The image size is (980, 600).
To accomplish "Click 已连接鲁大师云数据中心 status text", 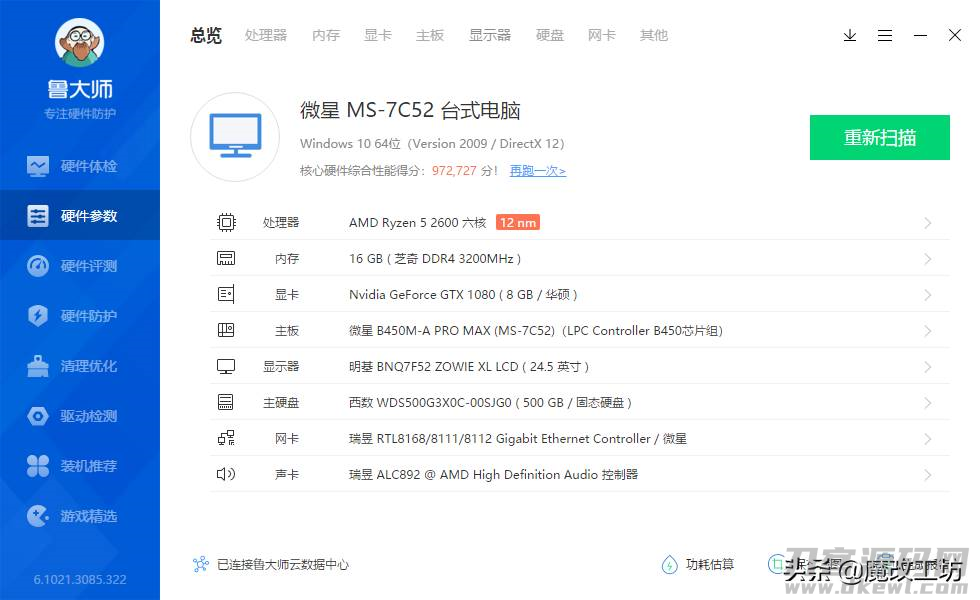I will [x=282, y=564].
